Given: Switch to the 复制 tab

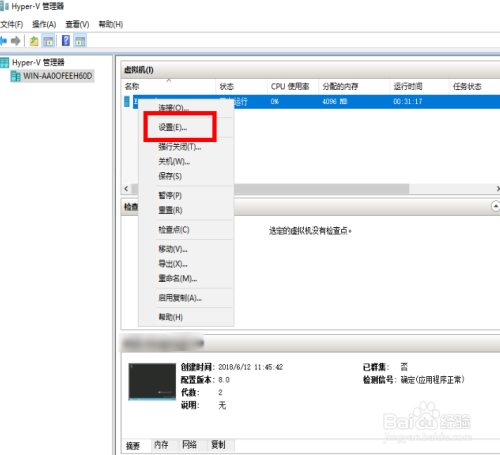Looking at the screenshot, I should tap(218, 445).
